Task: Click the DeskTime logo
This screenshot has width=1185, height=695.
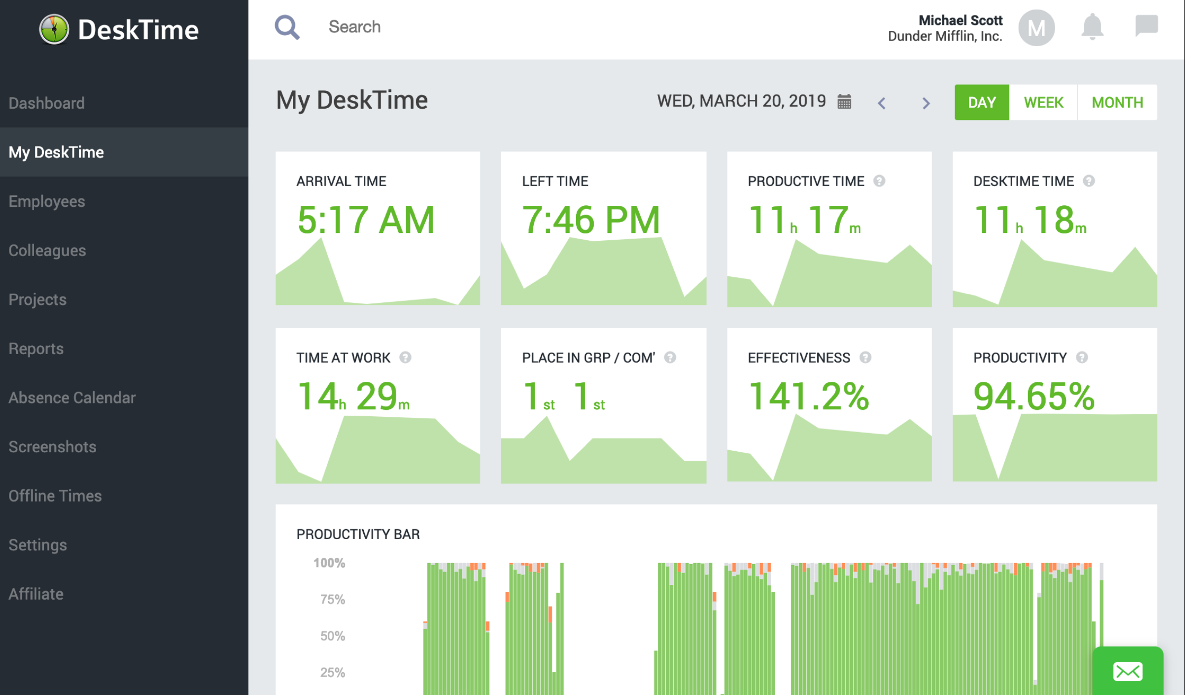Action: click(x=119, y=29)
